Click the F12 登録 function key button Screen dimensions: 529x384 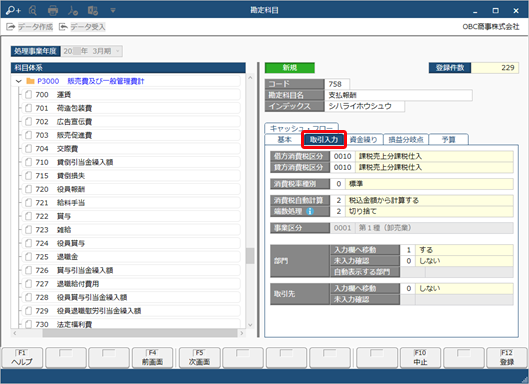pos(507,358)
